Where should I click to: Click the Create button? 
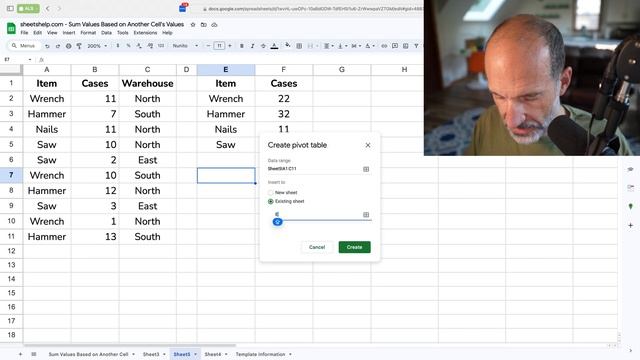(x=354, y=247)
